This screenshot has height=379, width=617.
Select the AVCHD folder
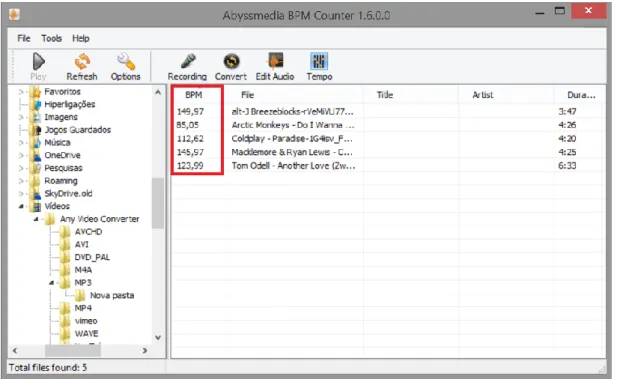88,232
